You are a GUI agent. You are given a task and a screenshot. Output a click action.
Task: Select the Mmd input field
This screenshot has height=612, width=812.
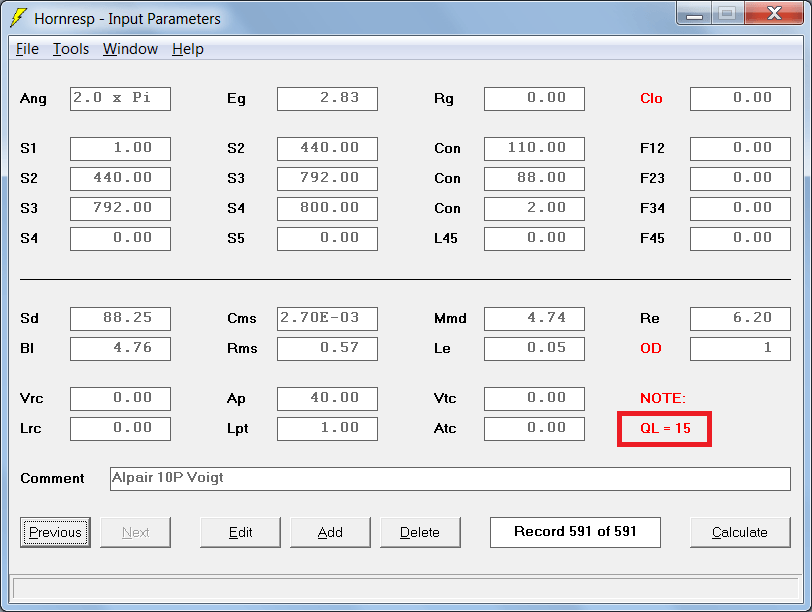coord(534,319)
